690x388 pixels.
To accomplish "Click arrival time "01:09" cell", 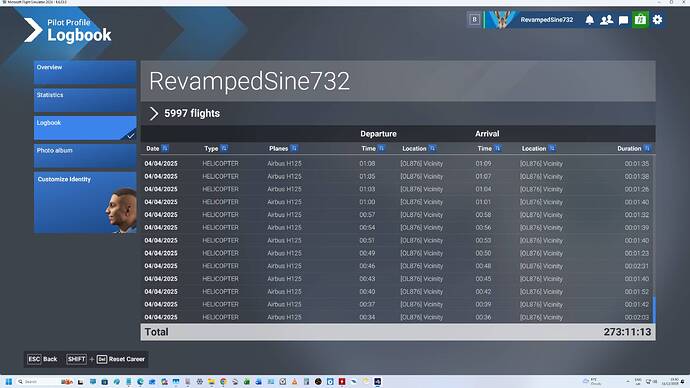I will click(x=483, y=164).
